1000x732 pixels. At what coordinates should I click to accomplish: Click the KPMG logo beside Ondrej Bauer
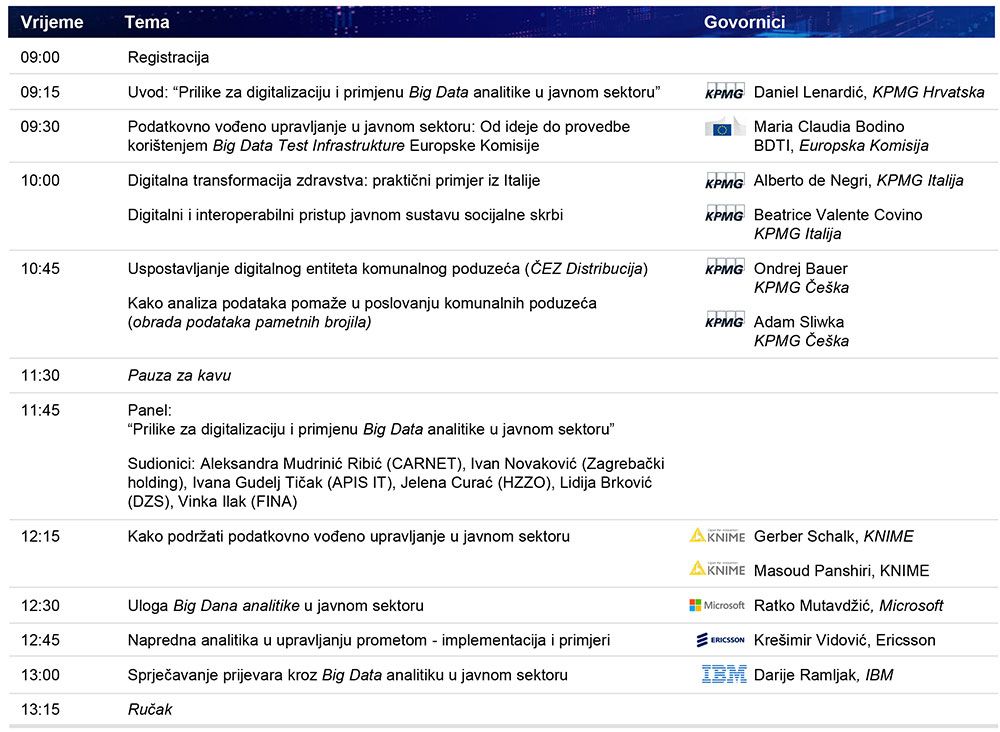coord(725,268)
